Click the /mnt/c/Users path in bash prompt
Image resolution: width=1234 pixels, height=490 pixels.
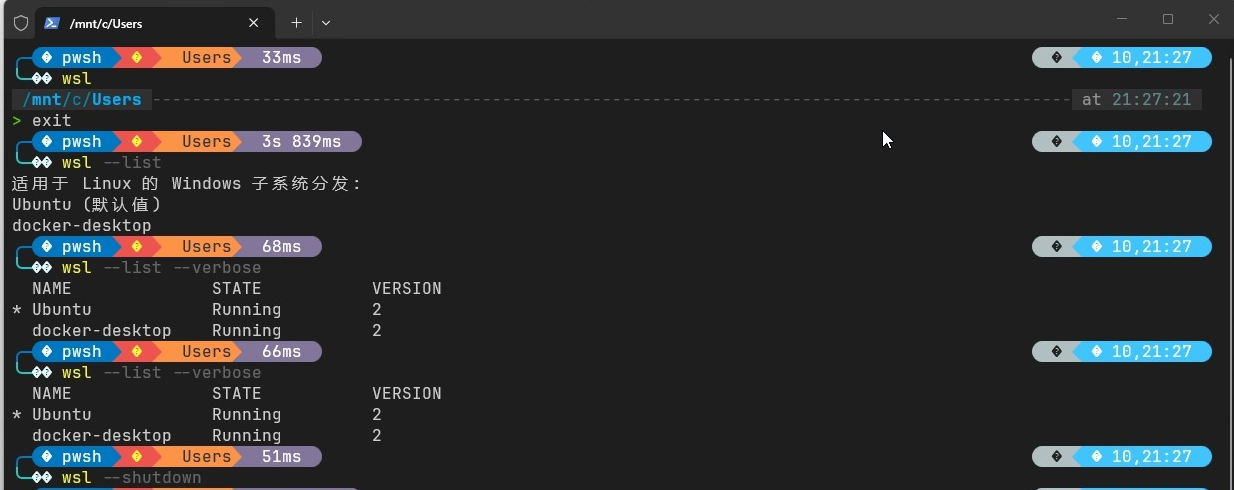[82, 100]
